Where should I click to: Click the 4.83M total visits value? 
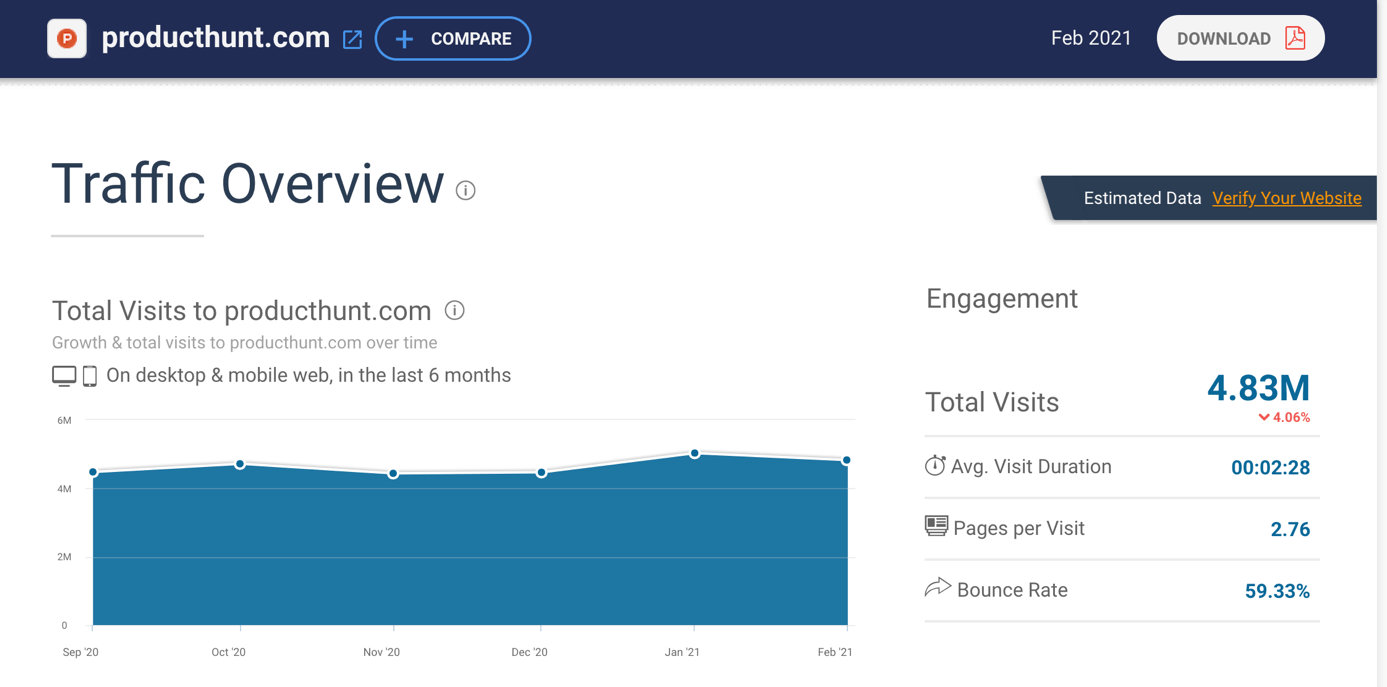coord(1258,388)
